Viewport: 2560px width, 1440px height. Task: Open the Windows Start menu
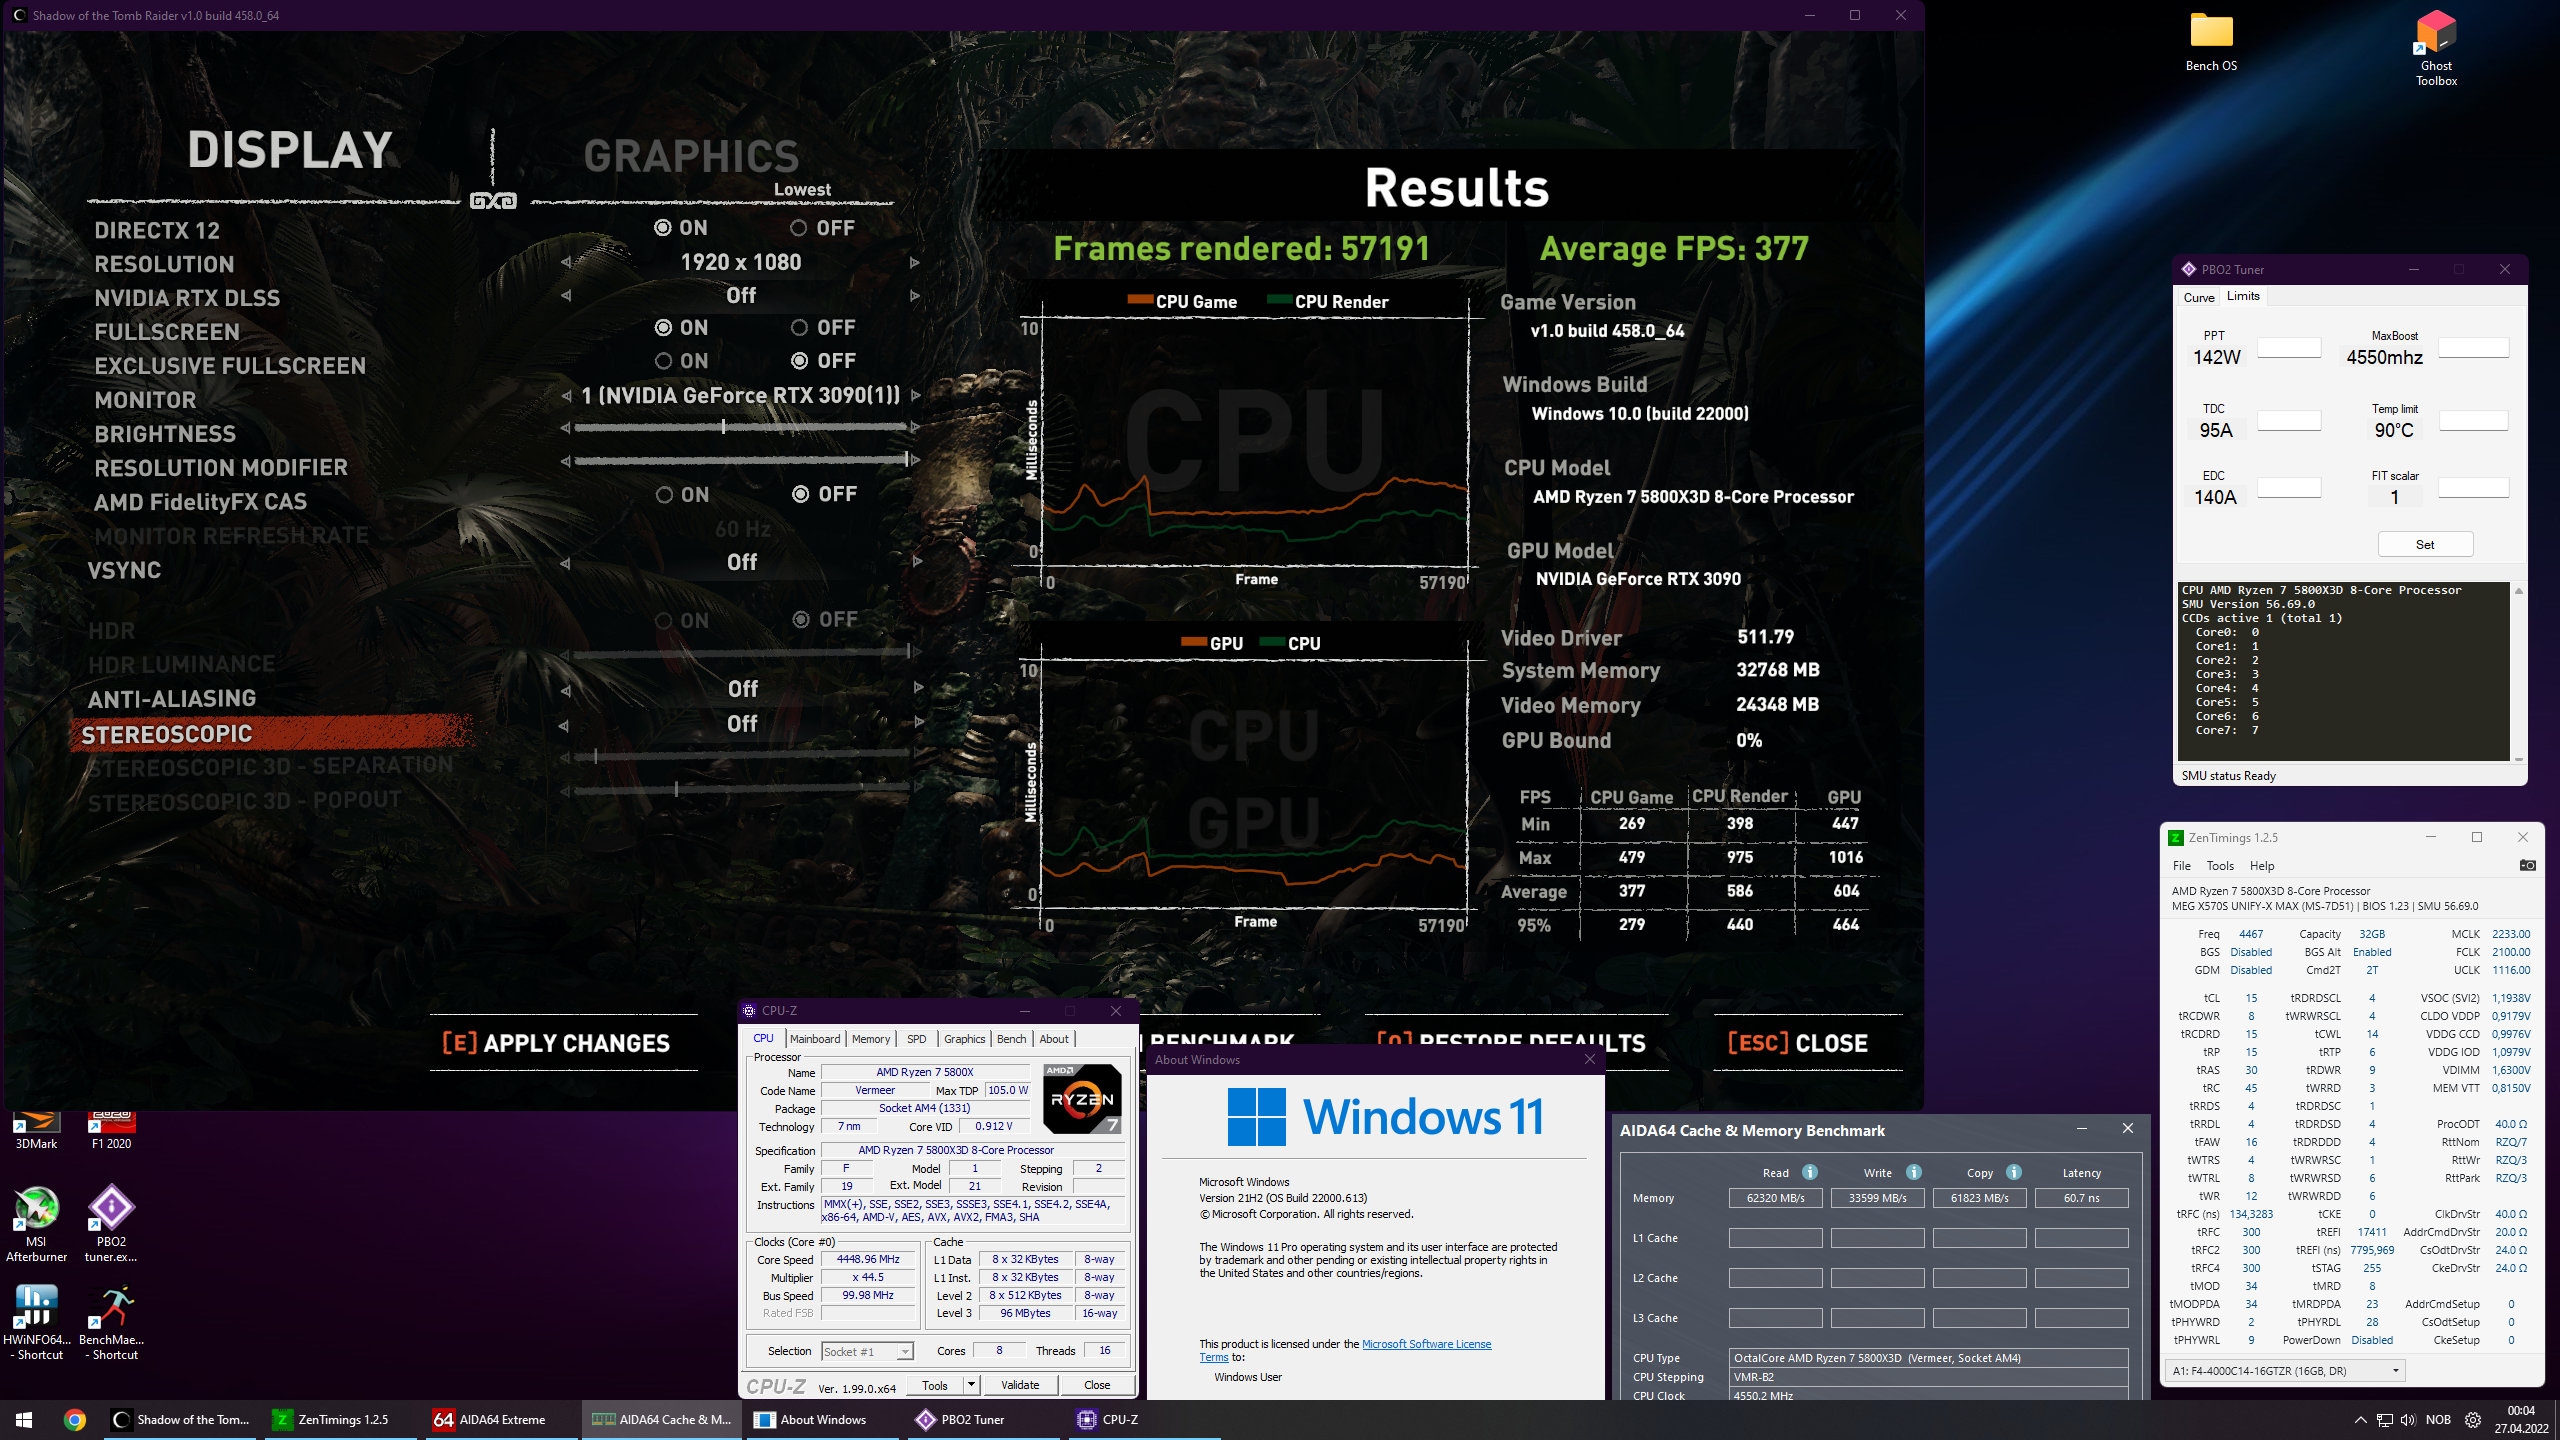[x=24, y=1419]
